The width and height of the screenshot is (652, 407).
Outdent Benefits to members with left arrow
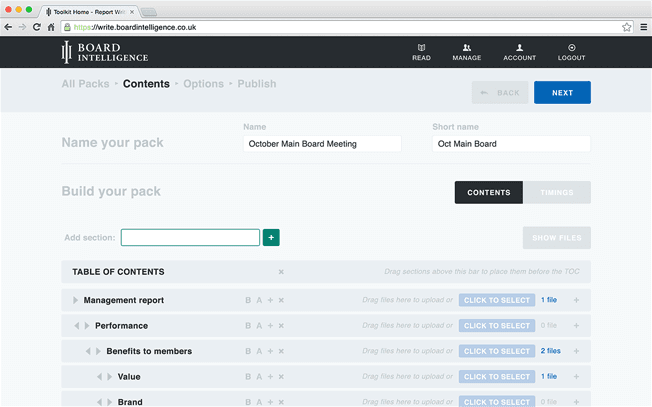[88, 351]
